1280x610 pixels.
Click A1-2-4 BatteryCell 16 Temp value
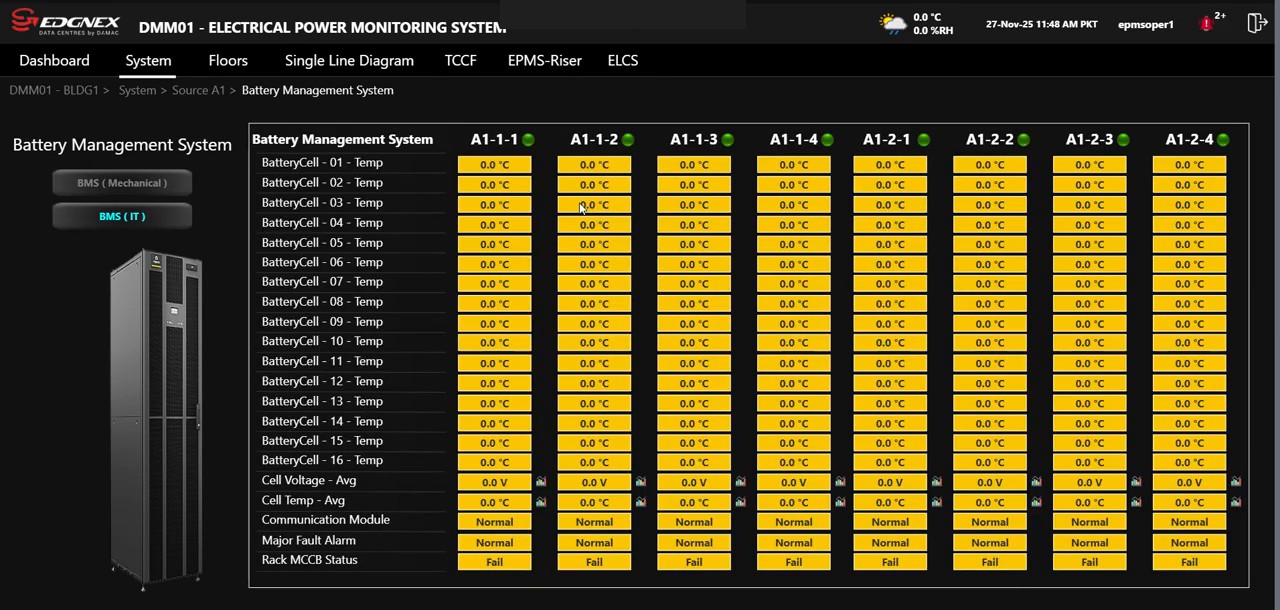[x=1189, y=462]
